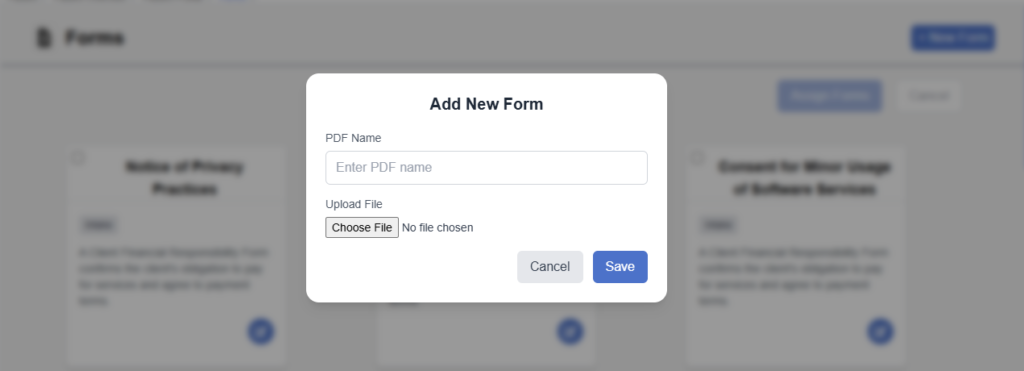Click status tag on Notice of Privacy Practices card
1024x371 pixels.
click(99, 225)
